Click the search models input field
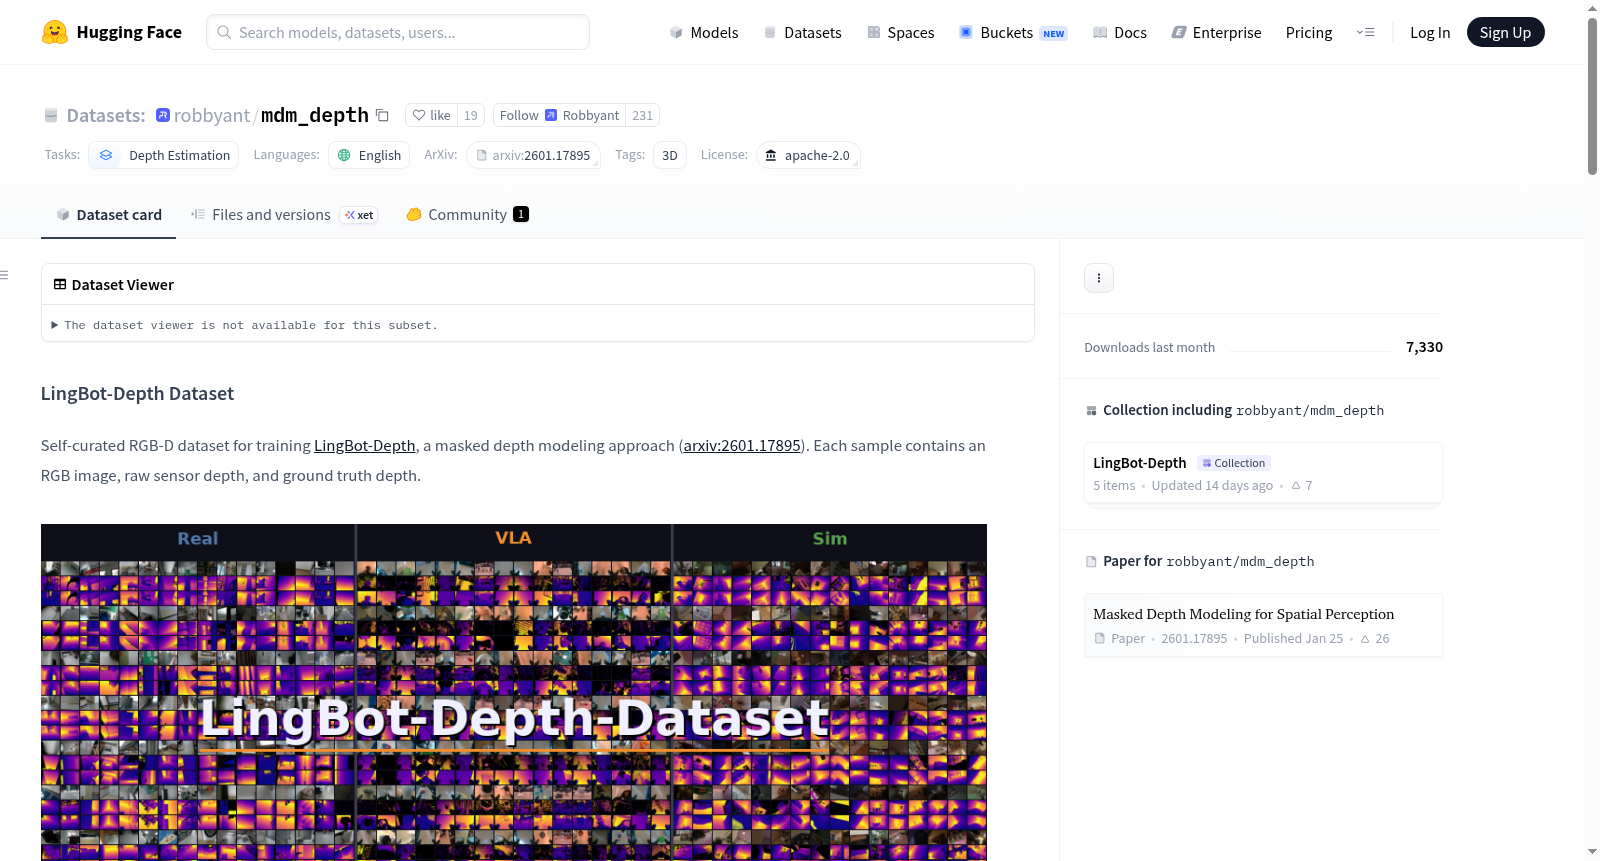The height and width of the screenshot is (861, 1600). (x=398, y=32)
